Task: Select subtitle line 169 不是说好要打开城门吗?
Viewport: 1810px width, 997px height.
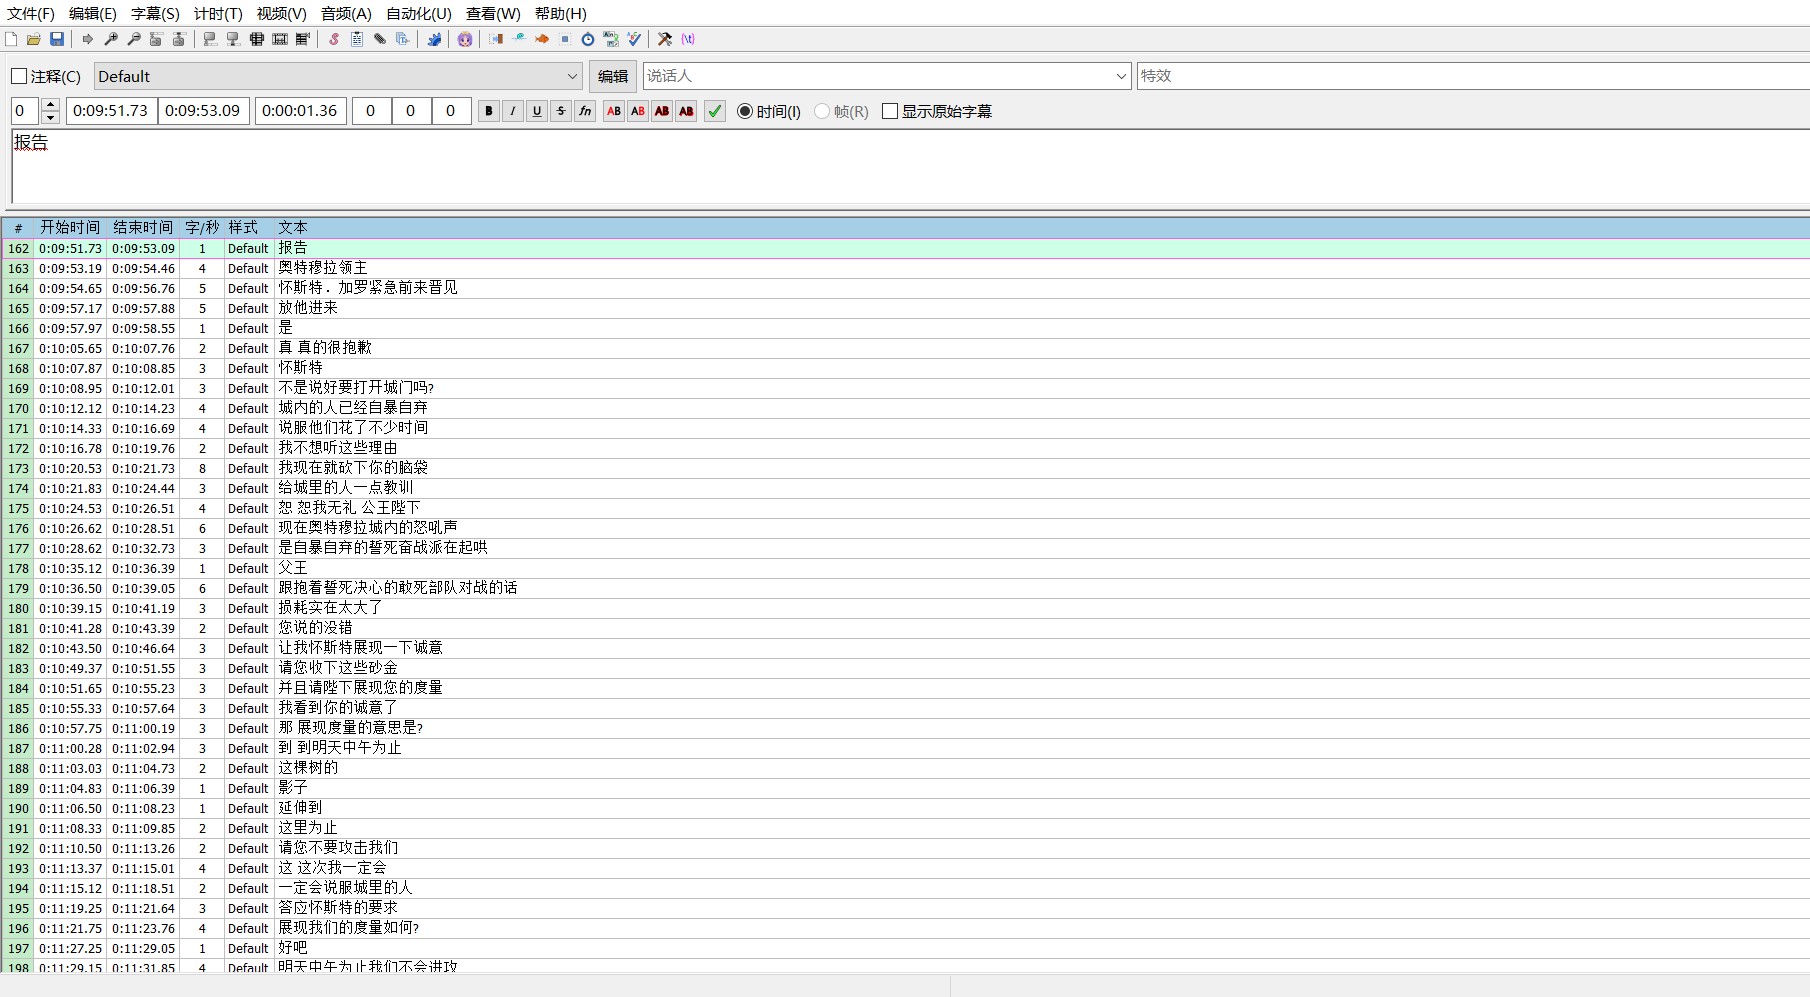Action: coord(905,388)
